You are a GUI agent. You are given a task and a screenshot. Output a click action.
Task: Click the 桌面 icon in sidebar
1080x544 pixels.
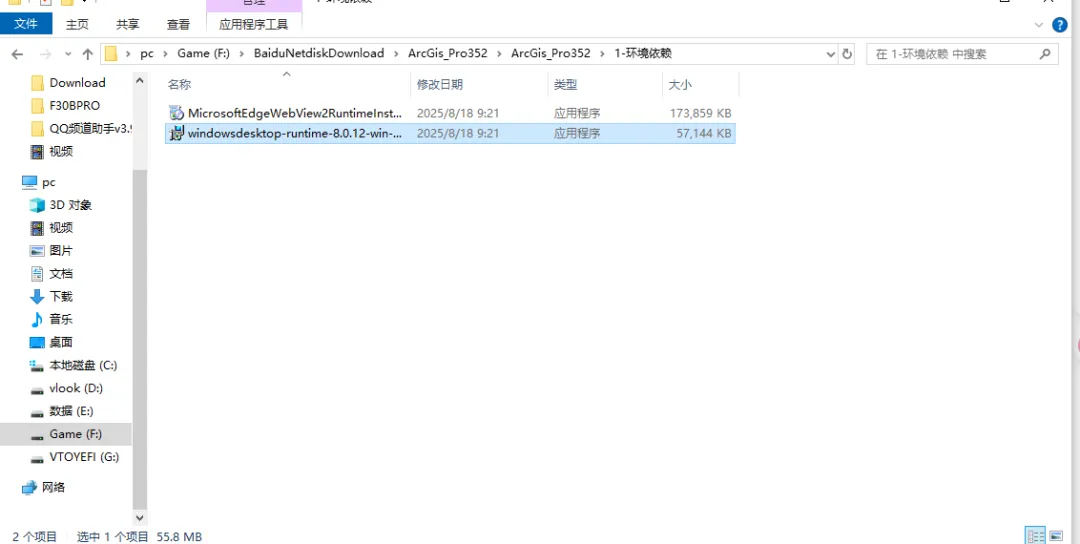(x=37, y=342)
